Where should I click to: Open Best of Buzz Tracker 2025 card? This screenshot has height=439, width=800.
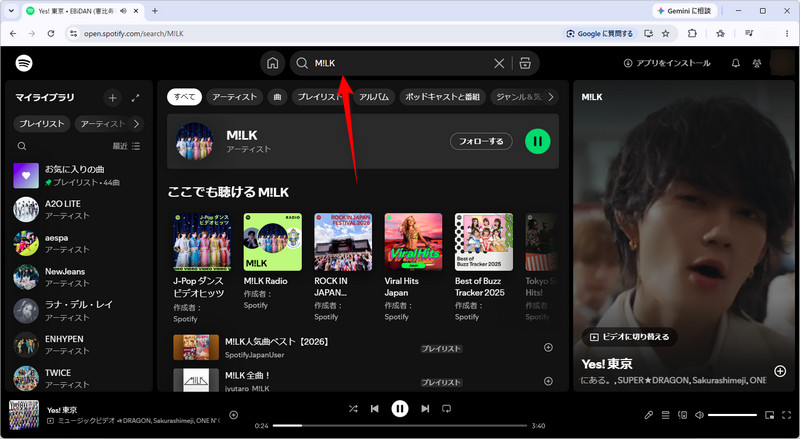pos(484,268)
